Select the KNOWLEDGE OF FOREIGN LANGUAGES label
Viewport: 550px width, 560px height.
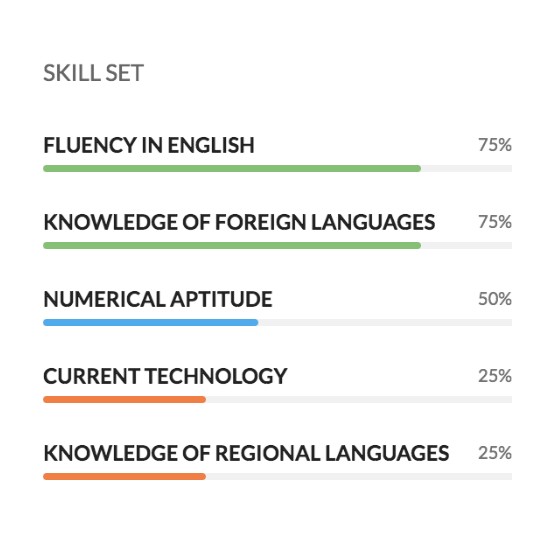click(239, 222)
